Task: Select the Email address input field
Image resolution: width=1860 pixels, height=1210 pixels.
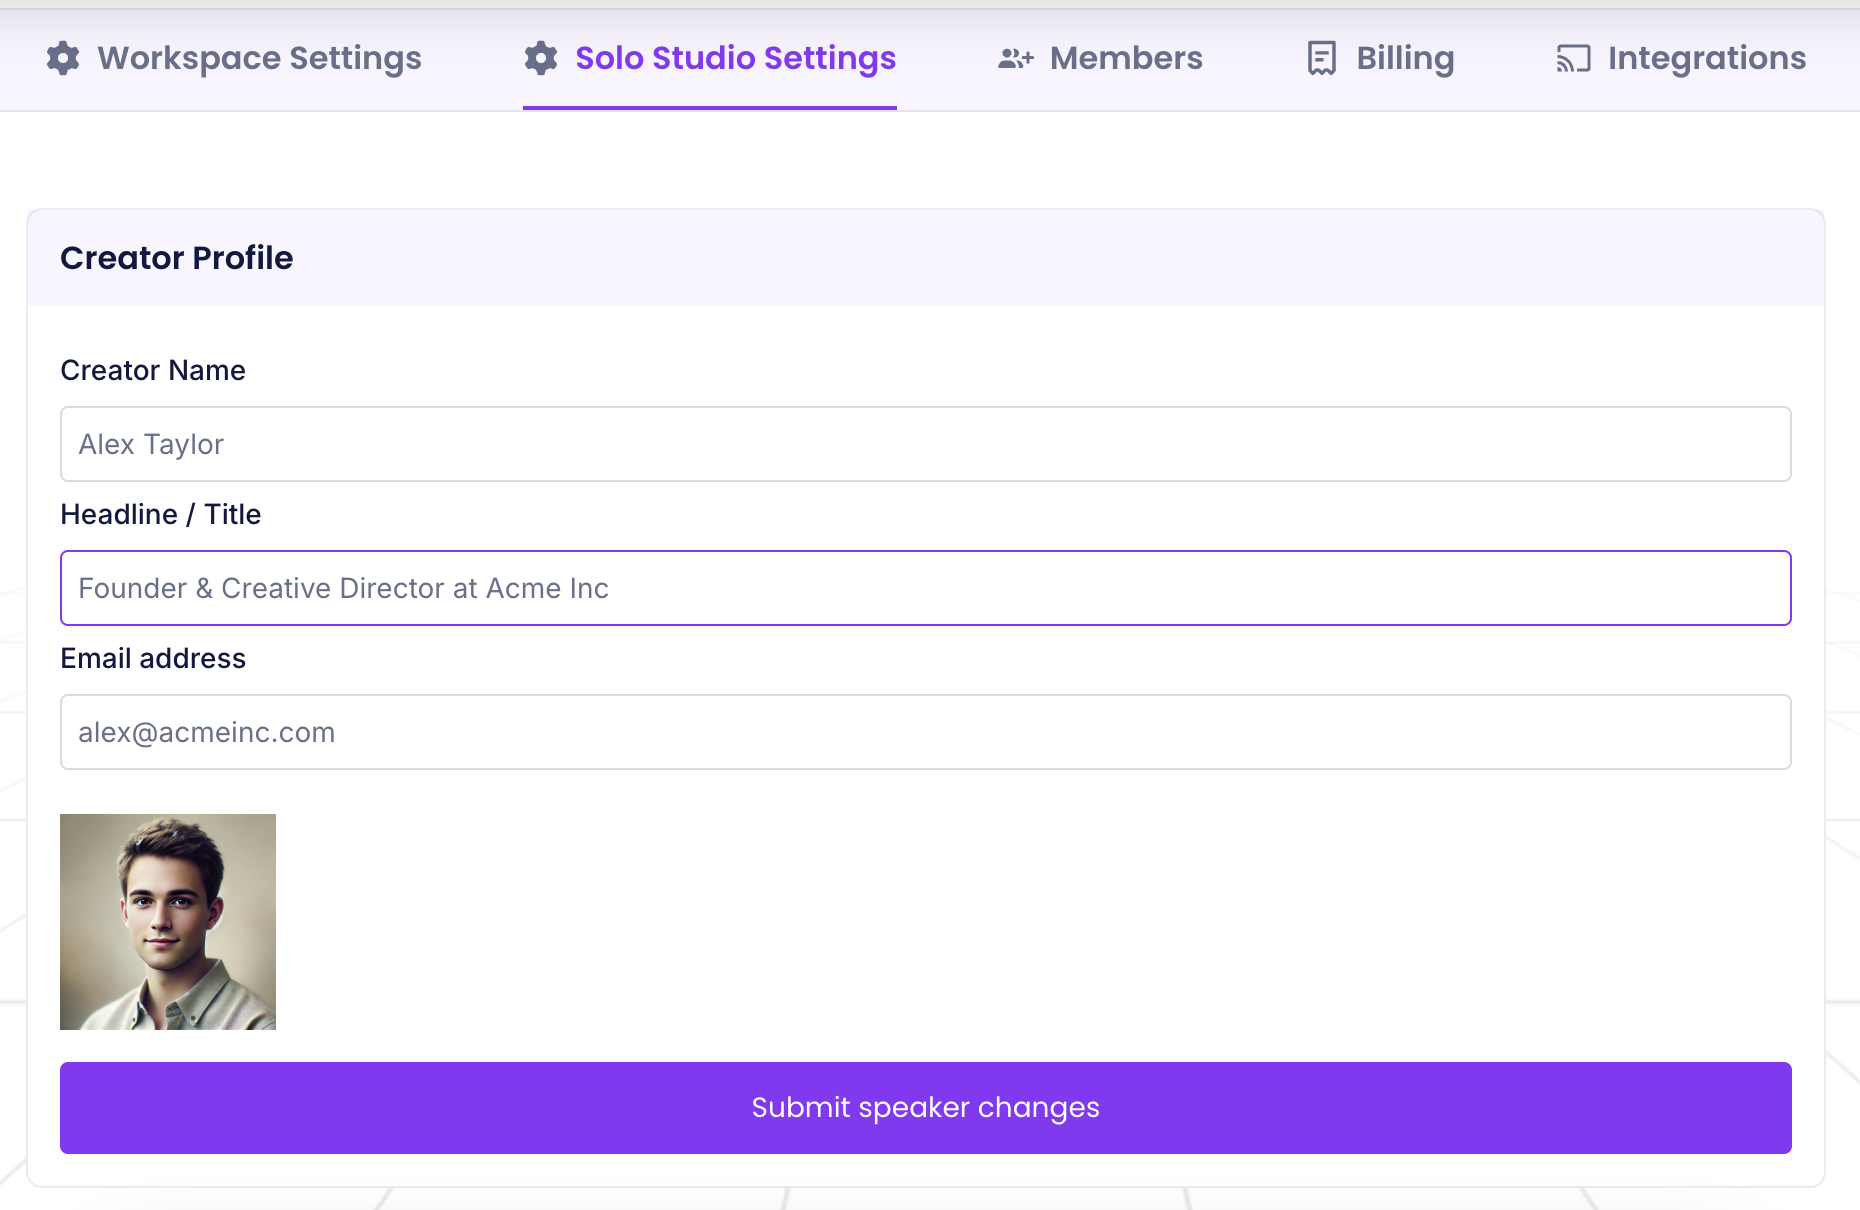Action: click(x=926, y=732)
